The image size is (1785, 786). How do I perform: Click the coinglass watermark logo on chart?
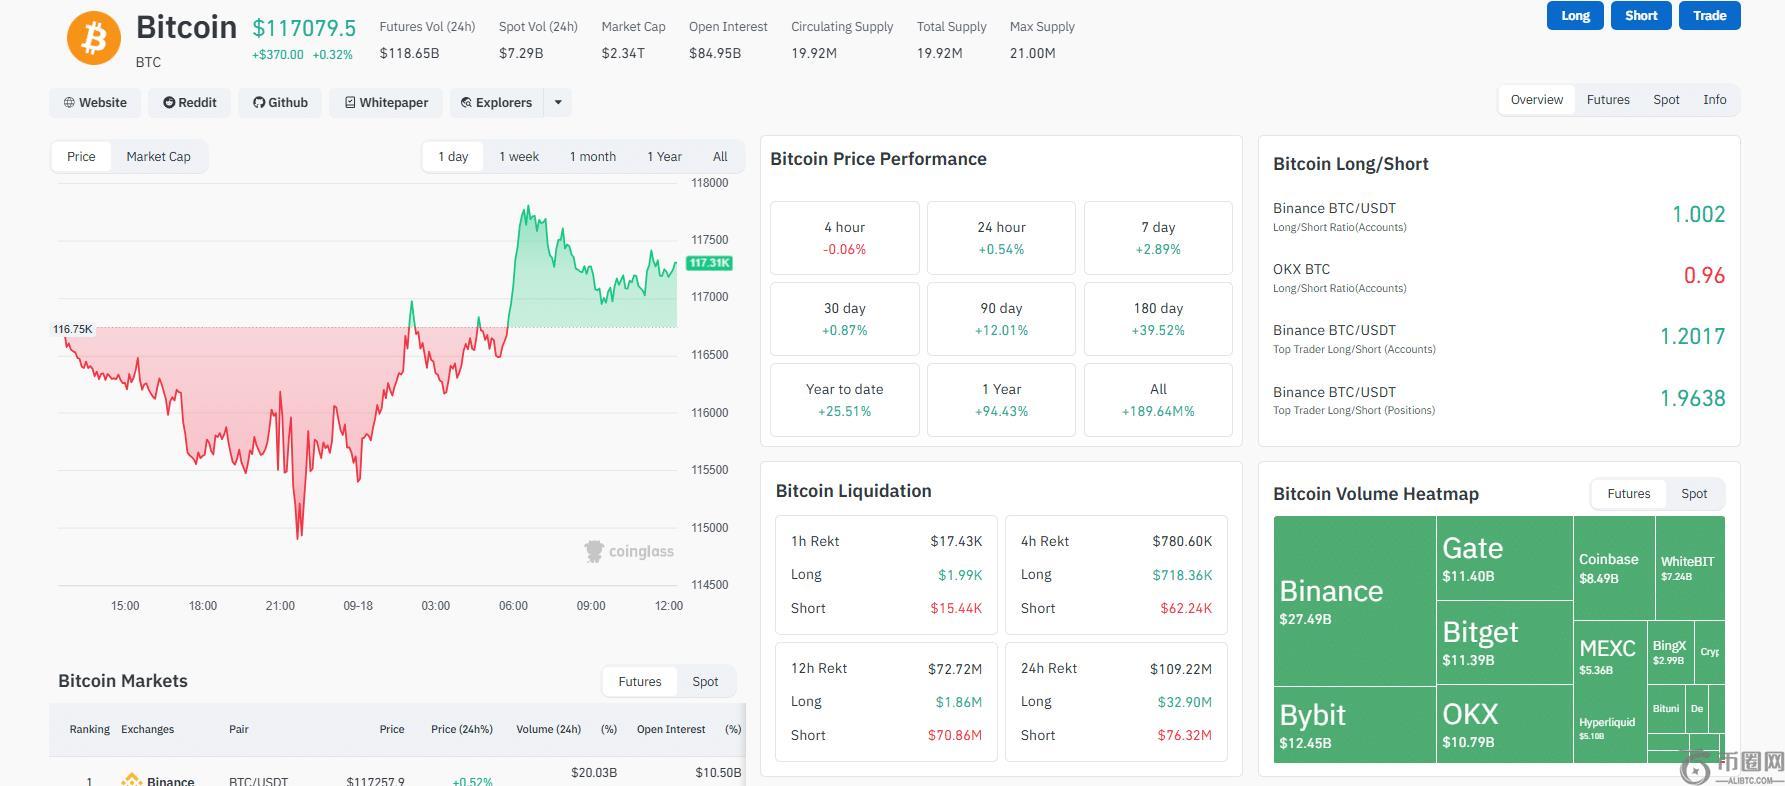(x=629, y=551)
